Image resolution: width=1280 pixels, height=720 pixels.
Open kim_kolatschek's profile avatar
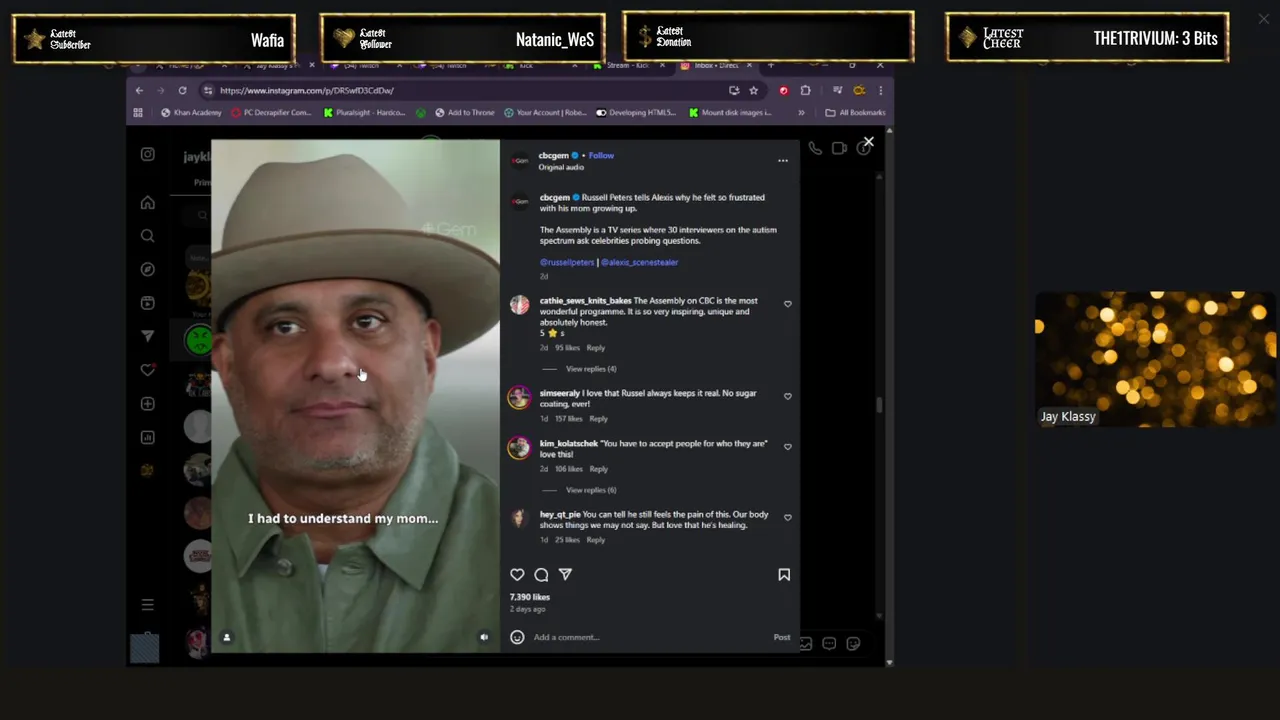519,448
